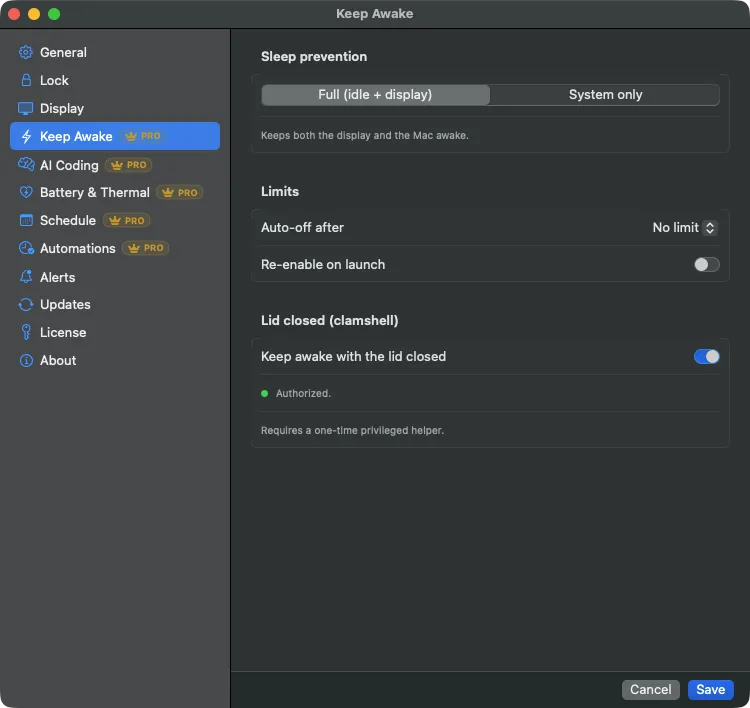Click Keep Awake sidebar item

(115, 136)
